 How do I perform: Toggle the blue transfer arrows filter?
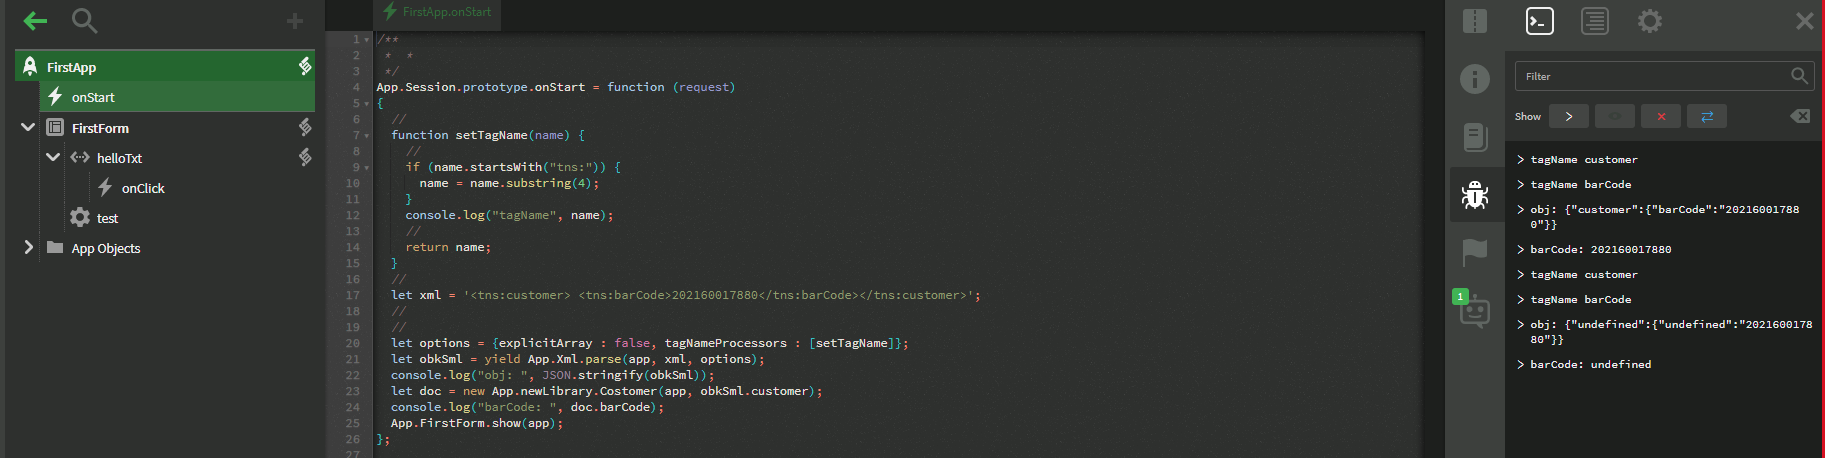pos(1707,117)
